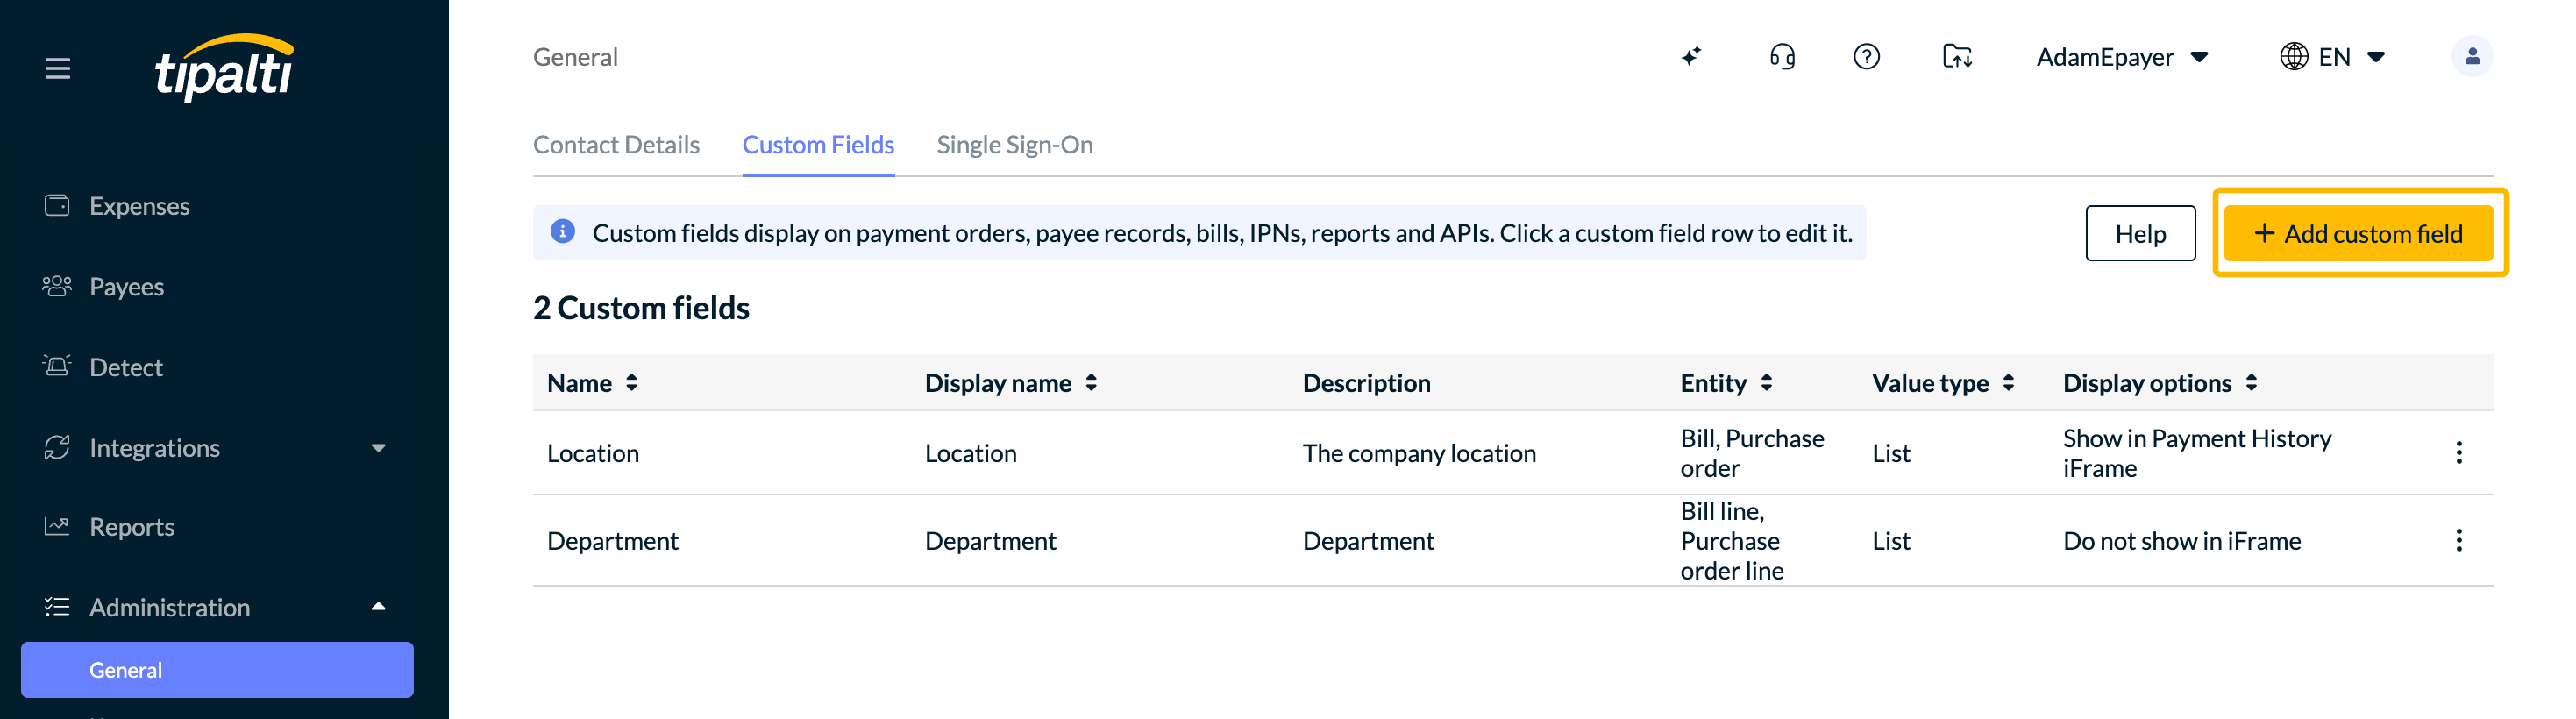Click the List value type in Department row
Screen dimensions: 2576x719
(x=1891, y=541)
